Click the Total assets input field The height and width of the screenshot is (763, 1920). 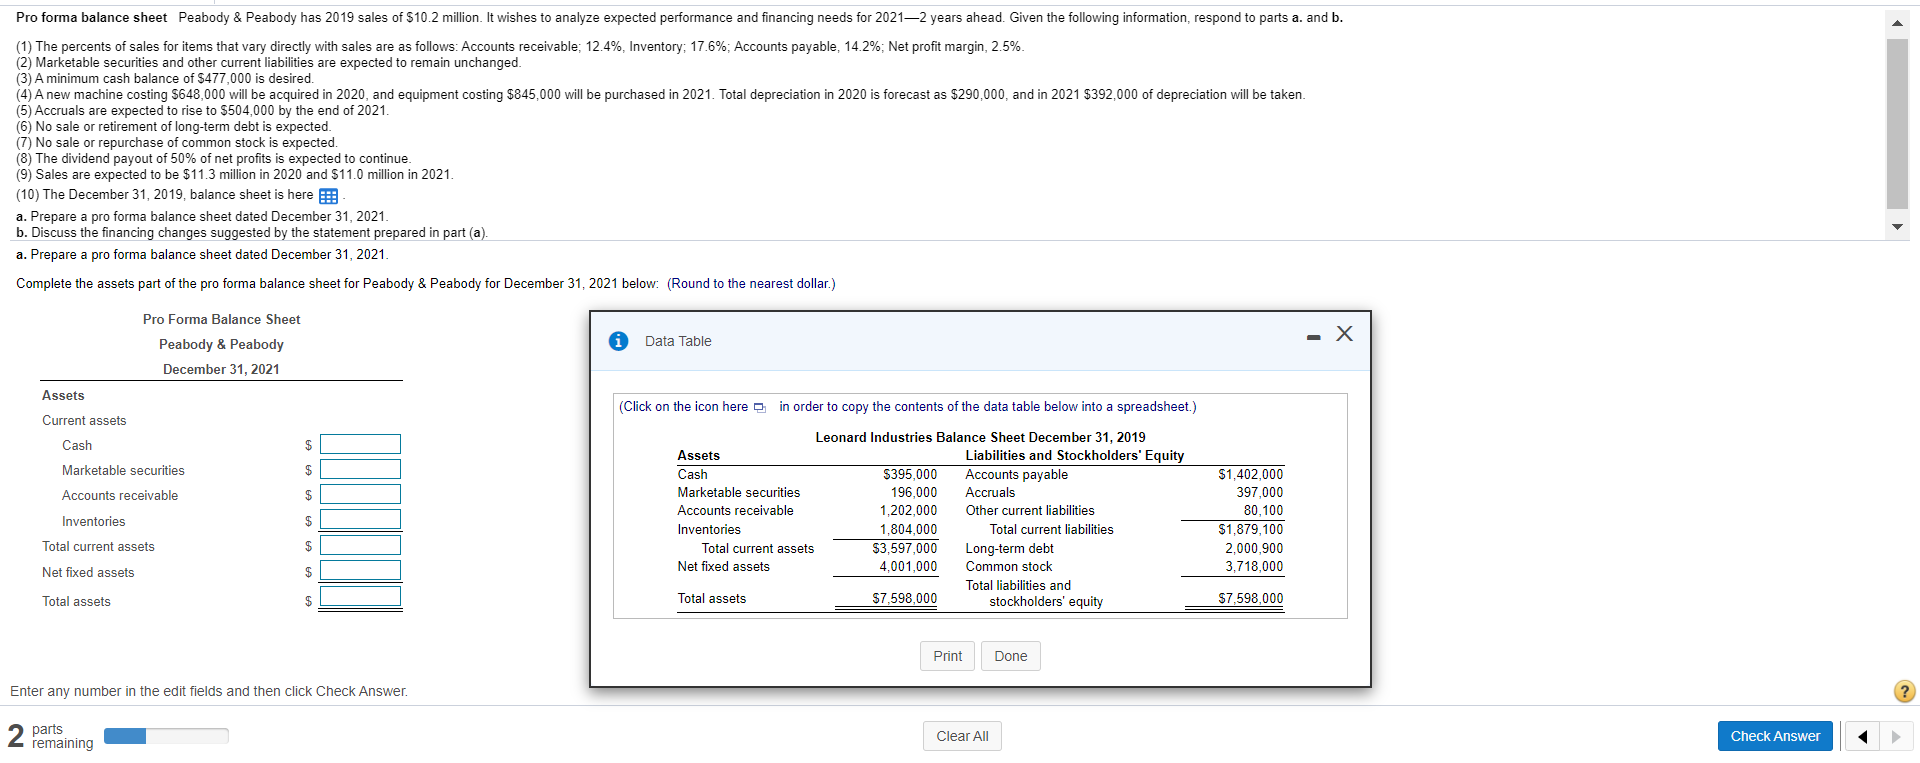tap(360, 597)
